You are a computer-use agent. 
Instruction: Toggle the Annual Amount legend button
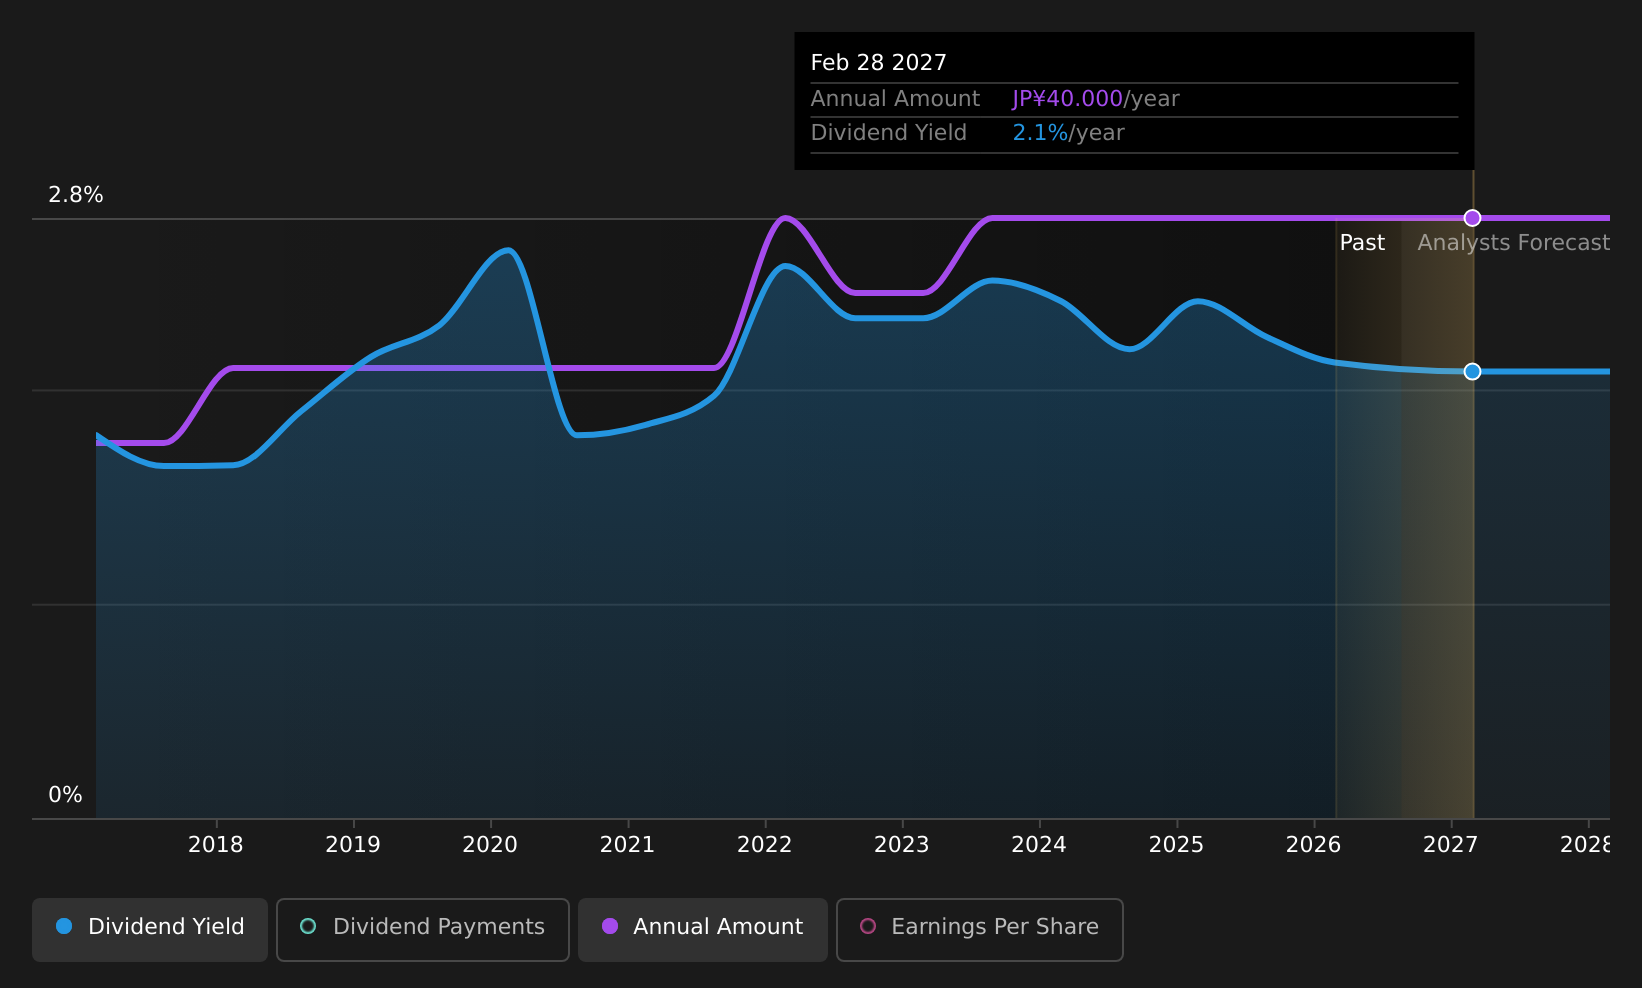point(703,929)
